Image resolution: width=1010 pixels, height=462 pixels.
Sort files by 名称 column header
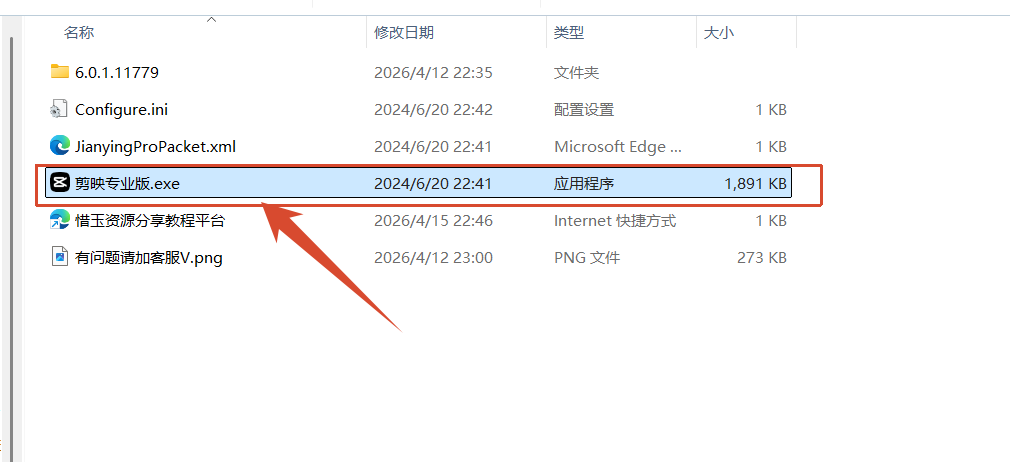coord(79,33)
